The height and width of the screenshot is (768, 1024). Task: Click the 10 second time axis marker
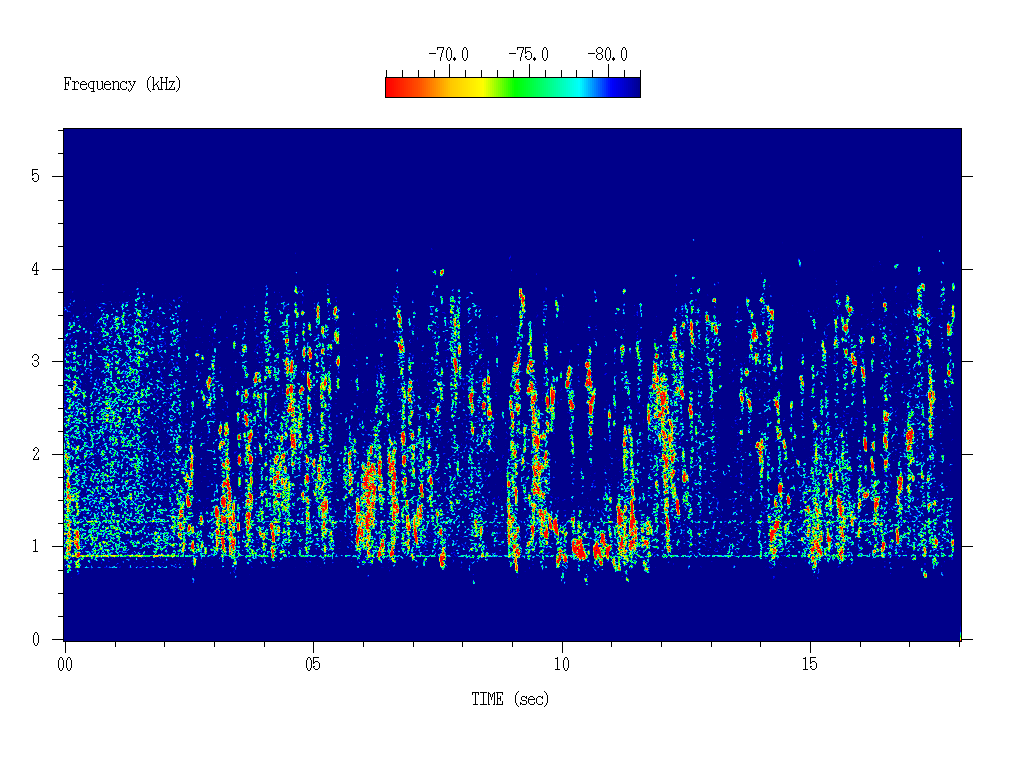coord(562,664)
